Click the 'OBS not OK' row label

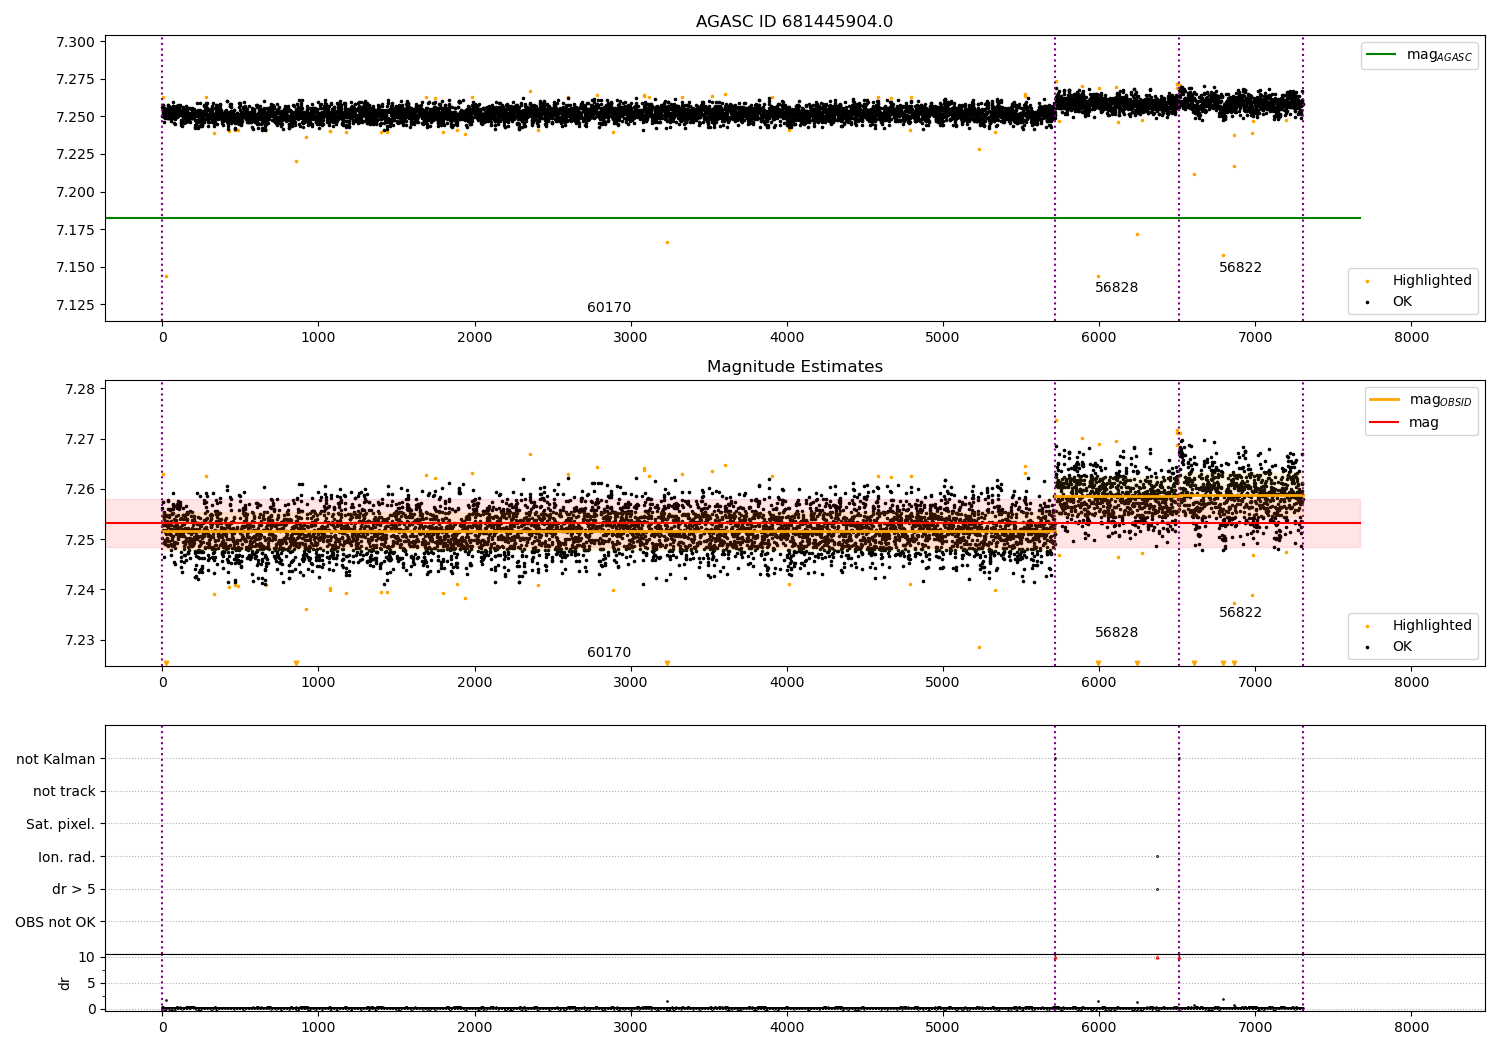(x=55, y=922)
